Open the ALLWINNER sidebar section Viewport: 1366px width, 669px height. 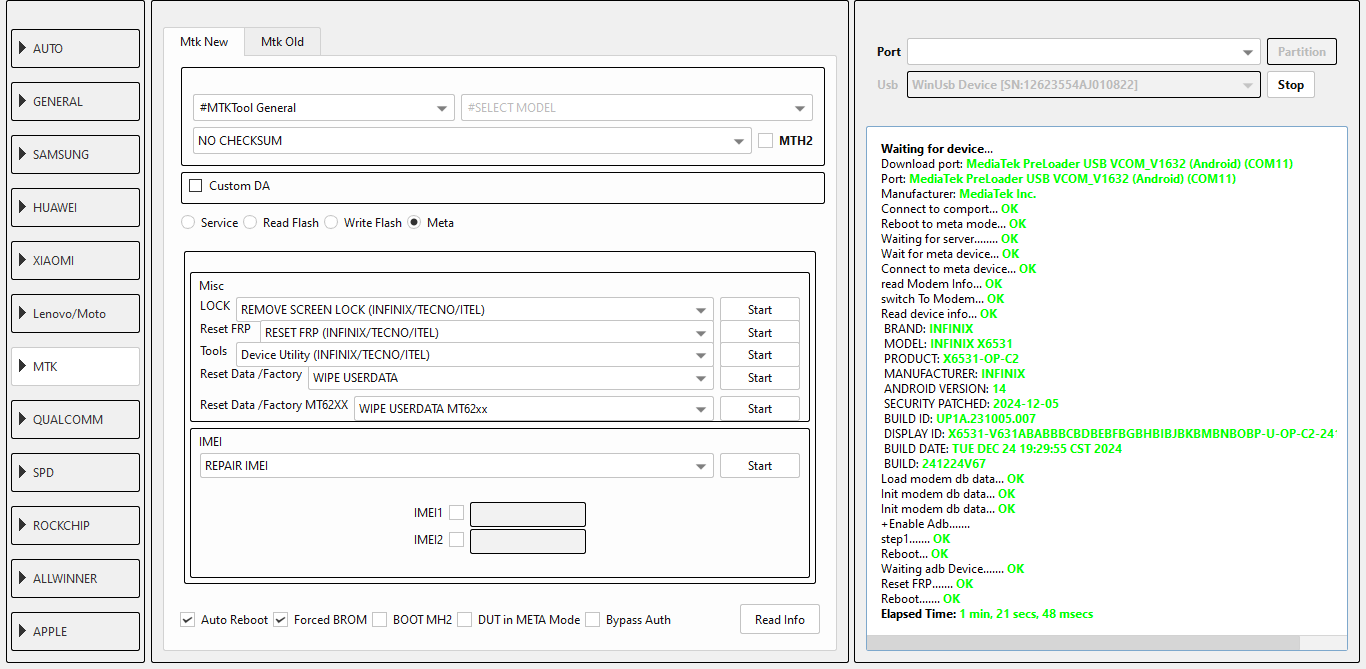coord(75,578)
